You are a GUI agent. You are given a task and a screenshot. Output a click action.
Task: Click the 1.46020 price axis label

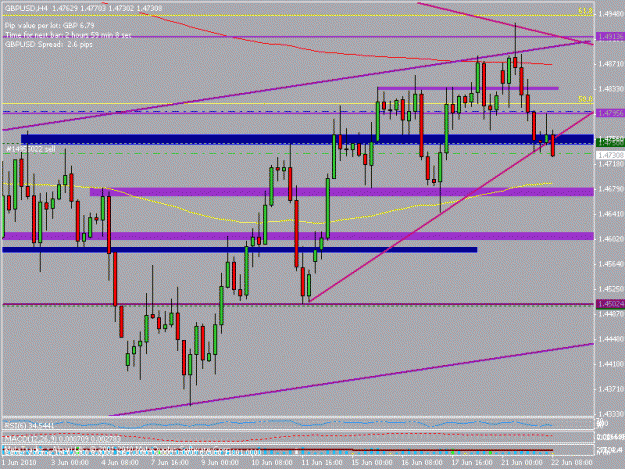point(611,239)
